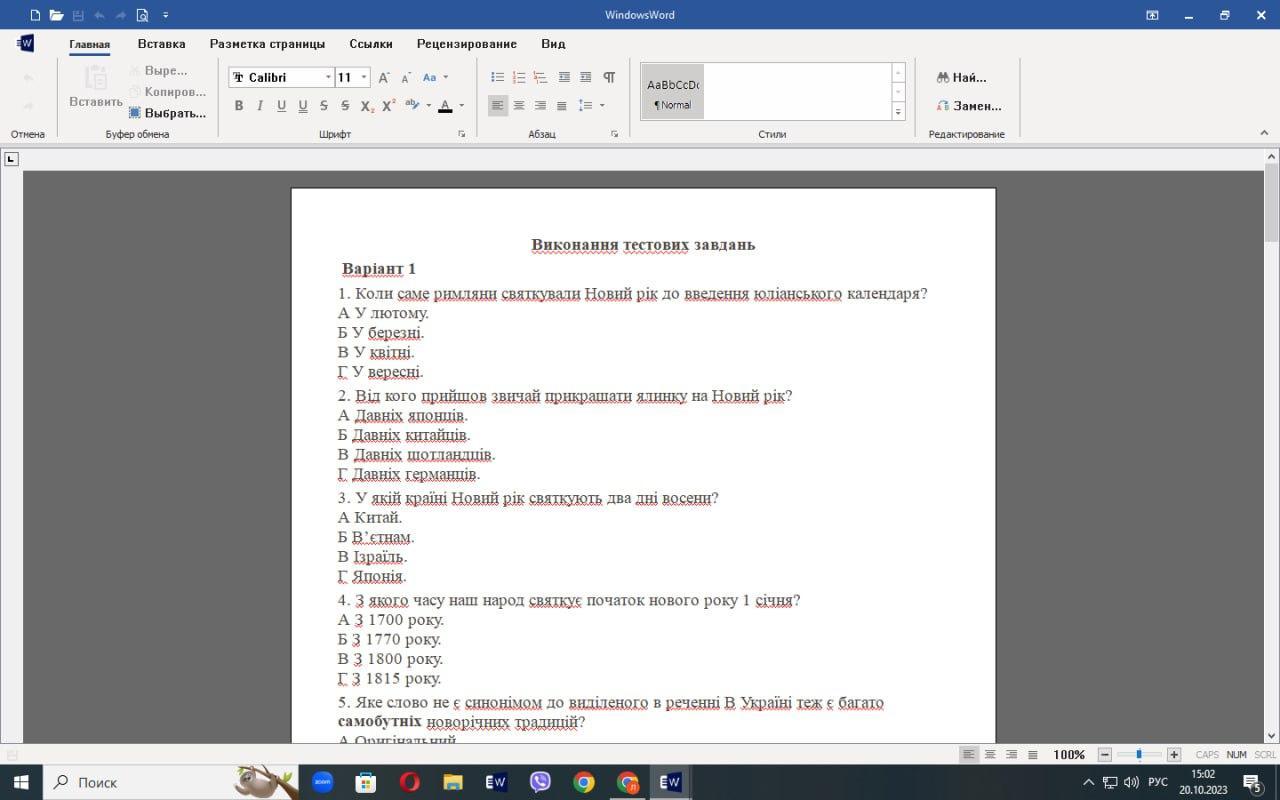This screenshot has height=800, width=1280.
Task: Click the Заменить replace button
Action: [968, 106]
